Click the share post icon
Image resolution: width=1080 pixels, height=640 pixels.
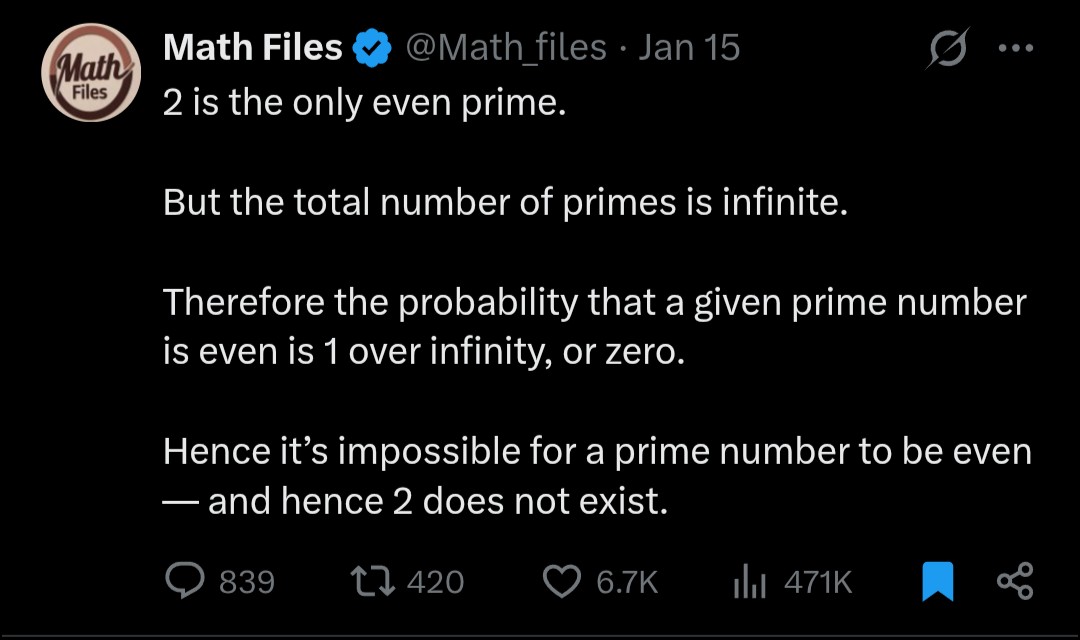[1014, 581]
